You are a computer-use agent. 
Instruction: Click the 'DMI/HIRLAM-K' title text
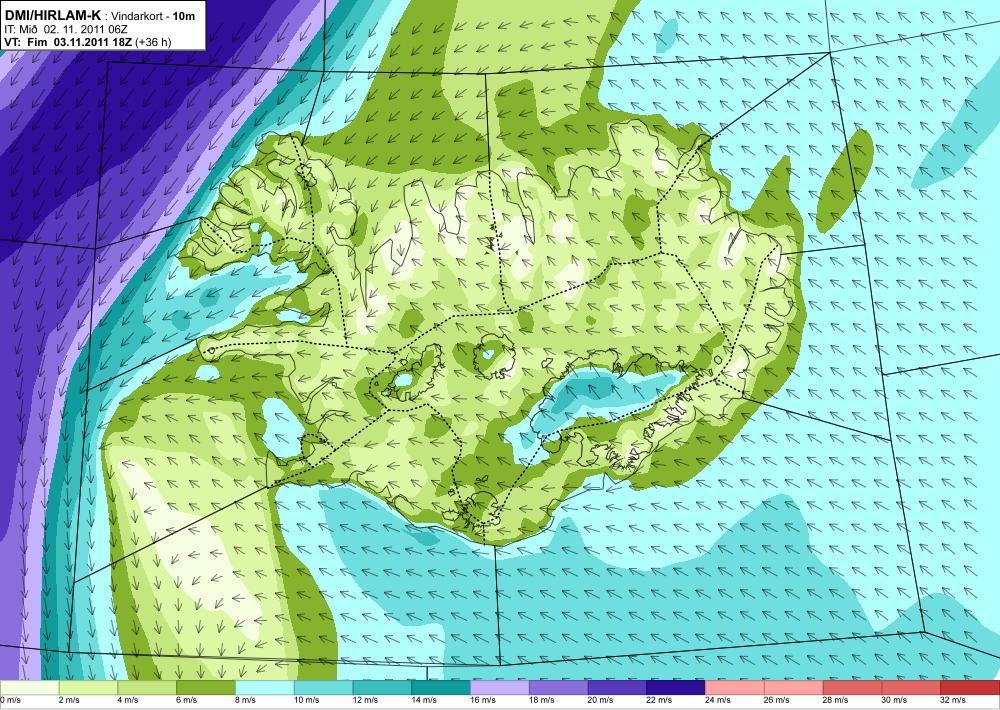[52, 16]
